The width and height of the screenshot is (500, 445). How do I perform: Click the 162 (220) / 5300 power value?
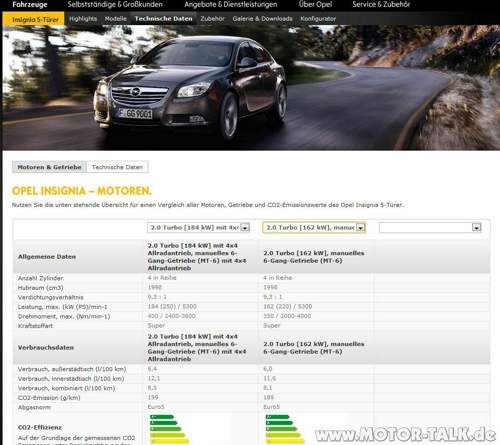tap(288, 306)
